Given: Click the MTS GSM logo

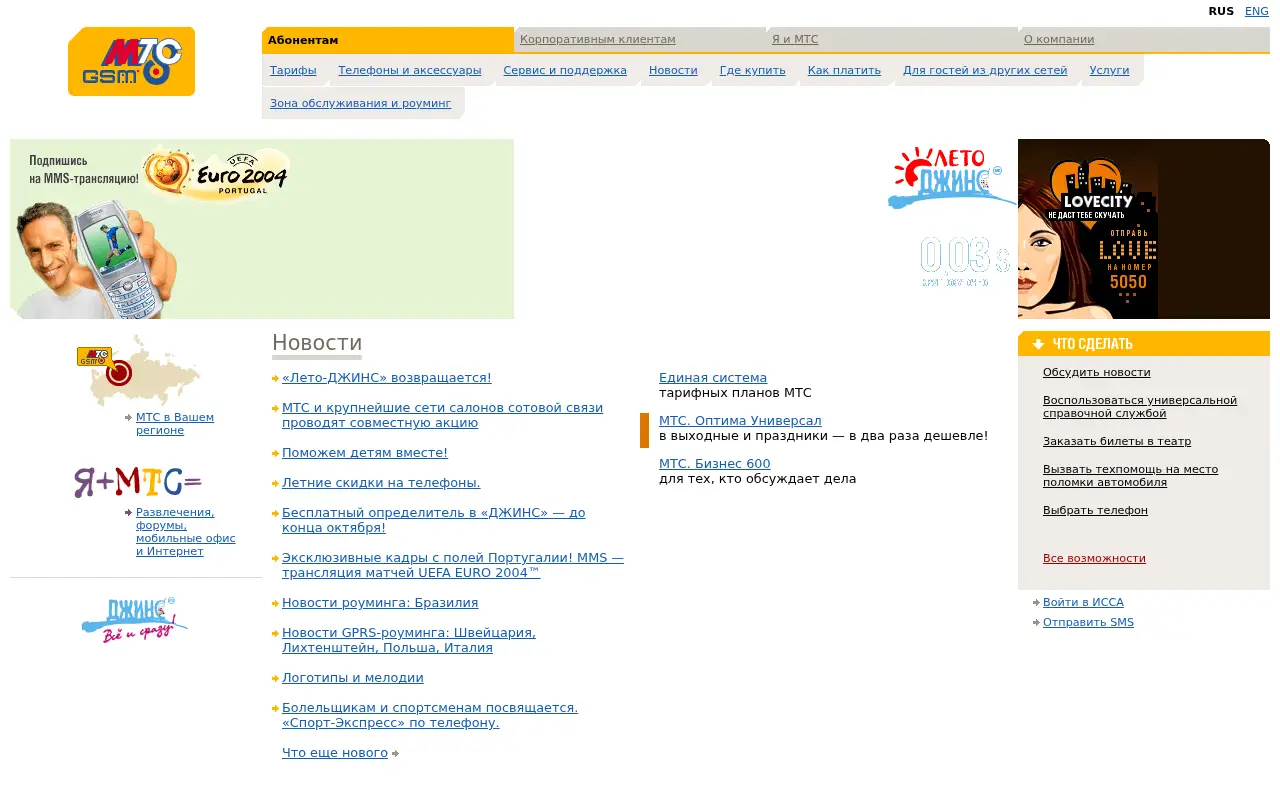Looking at the screenshot, I should pyautogui.click(x=131, y=62).
